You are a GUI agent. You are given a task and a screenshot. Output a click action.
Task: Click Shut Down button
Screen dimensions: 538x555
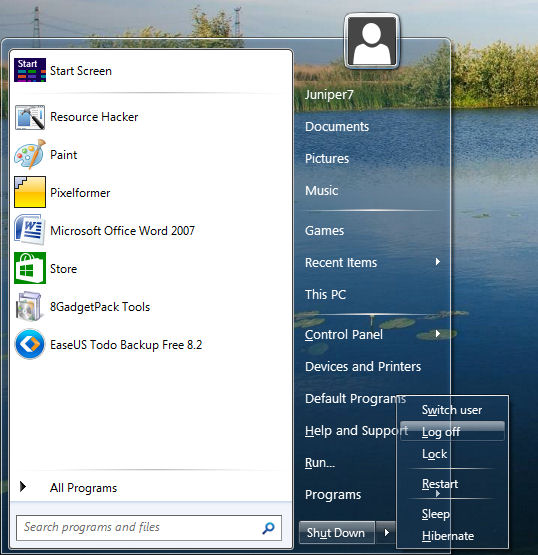pos(337,532)
